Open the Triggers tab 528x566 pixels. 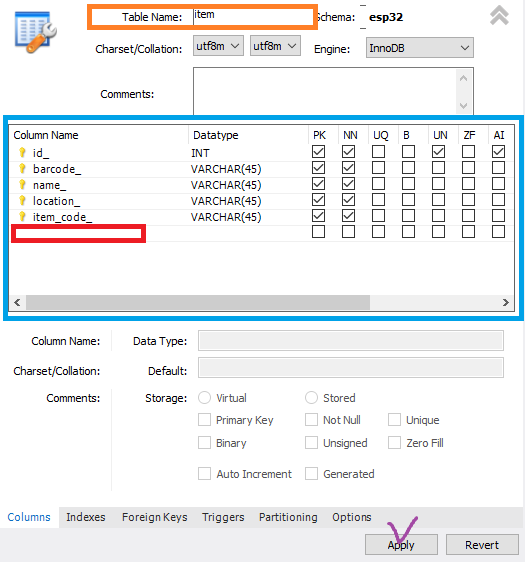point(223,518)
